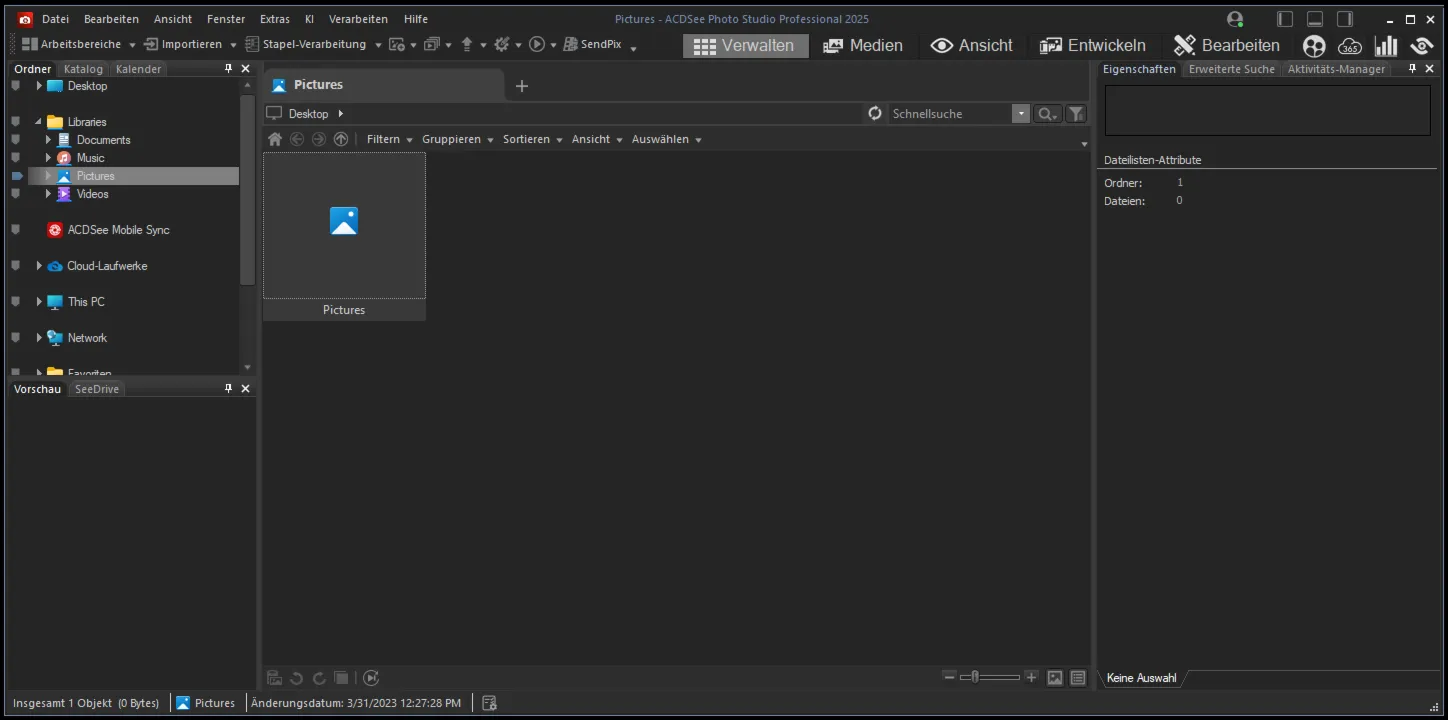
Task: Toggle the bottom panel layout icon
Action: click(1315, 19)
